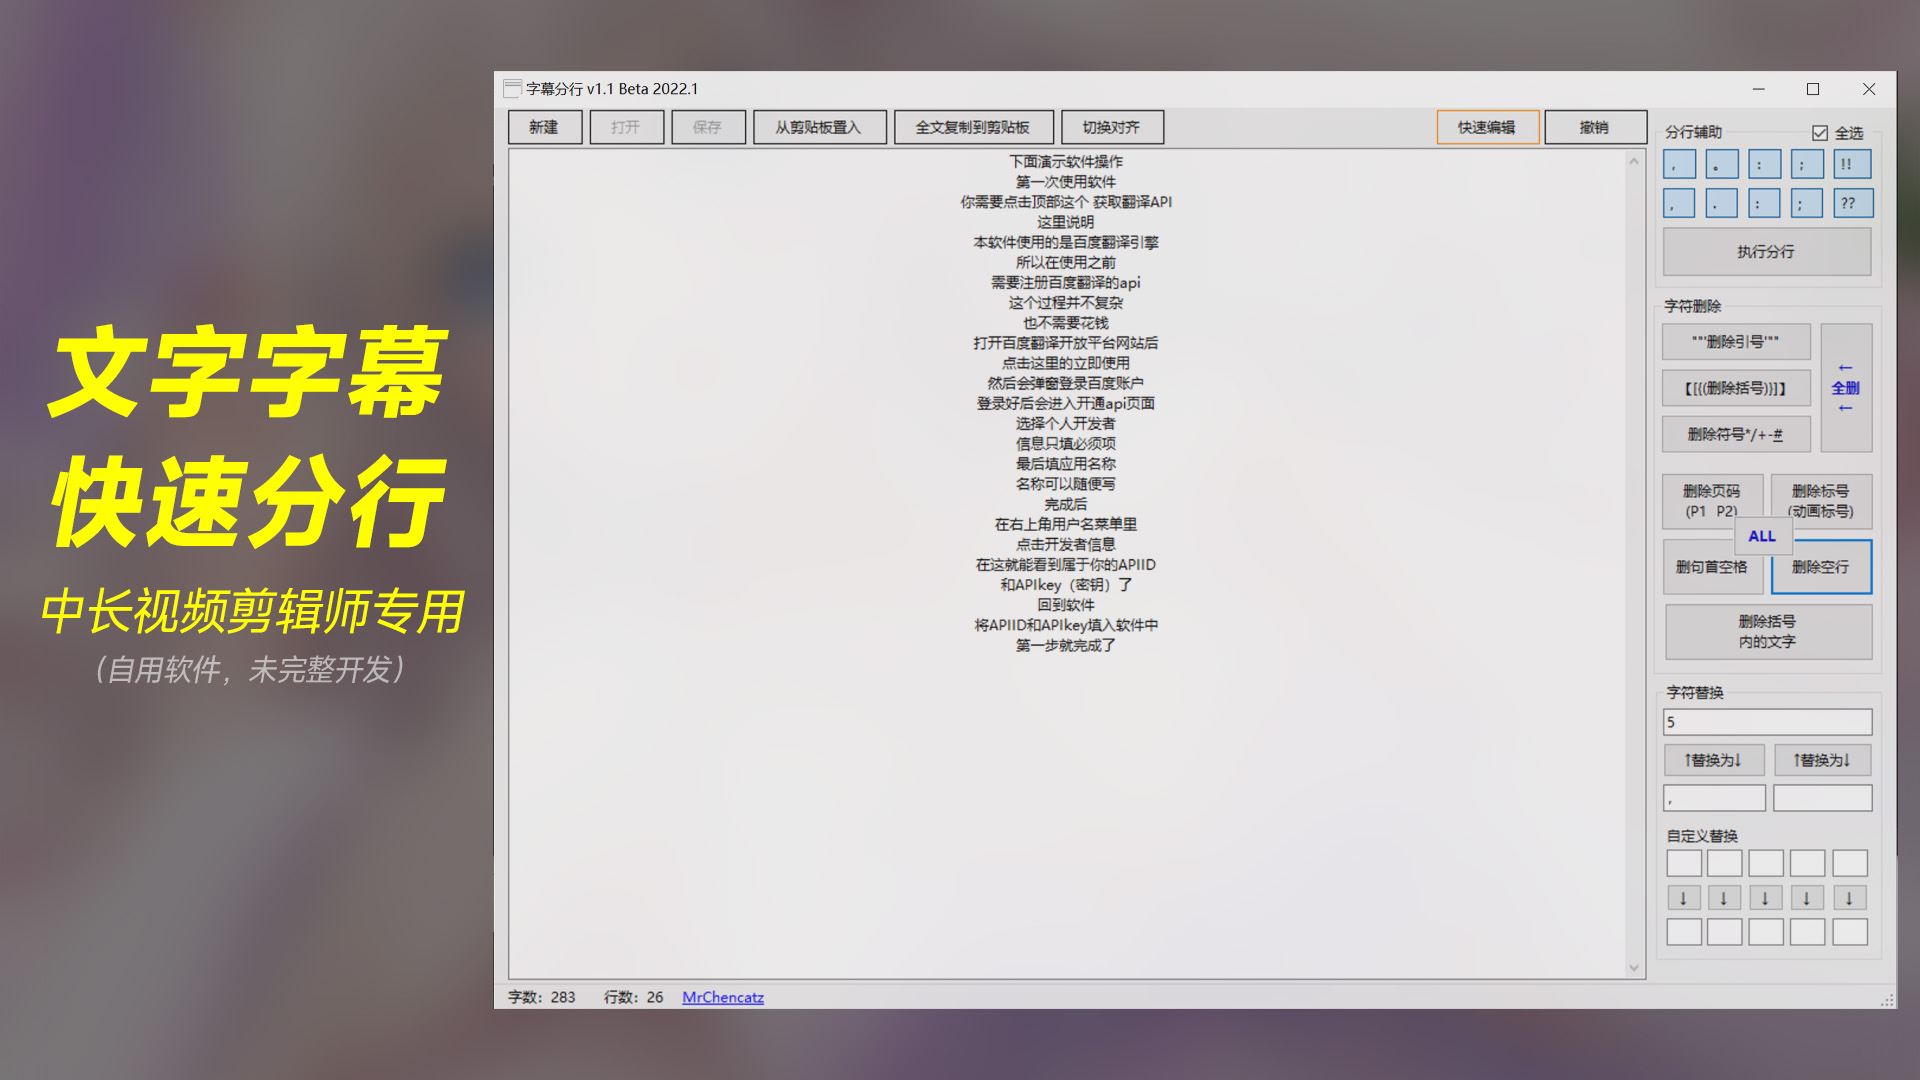Click the blue ALL button

pos(1763,536)
